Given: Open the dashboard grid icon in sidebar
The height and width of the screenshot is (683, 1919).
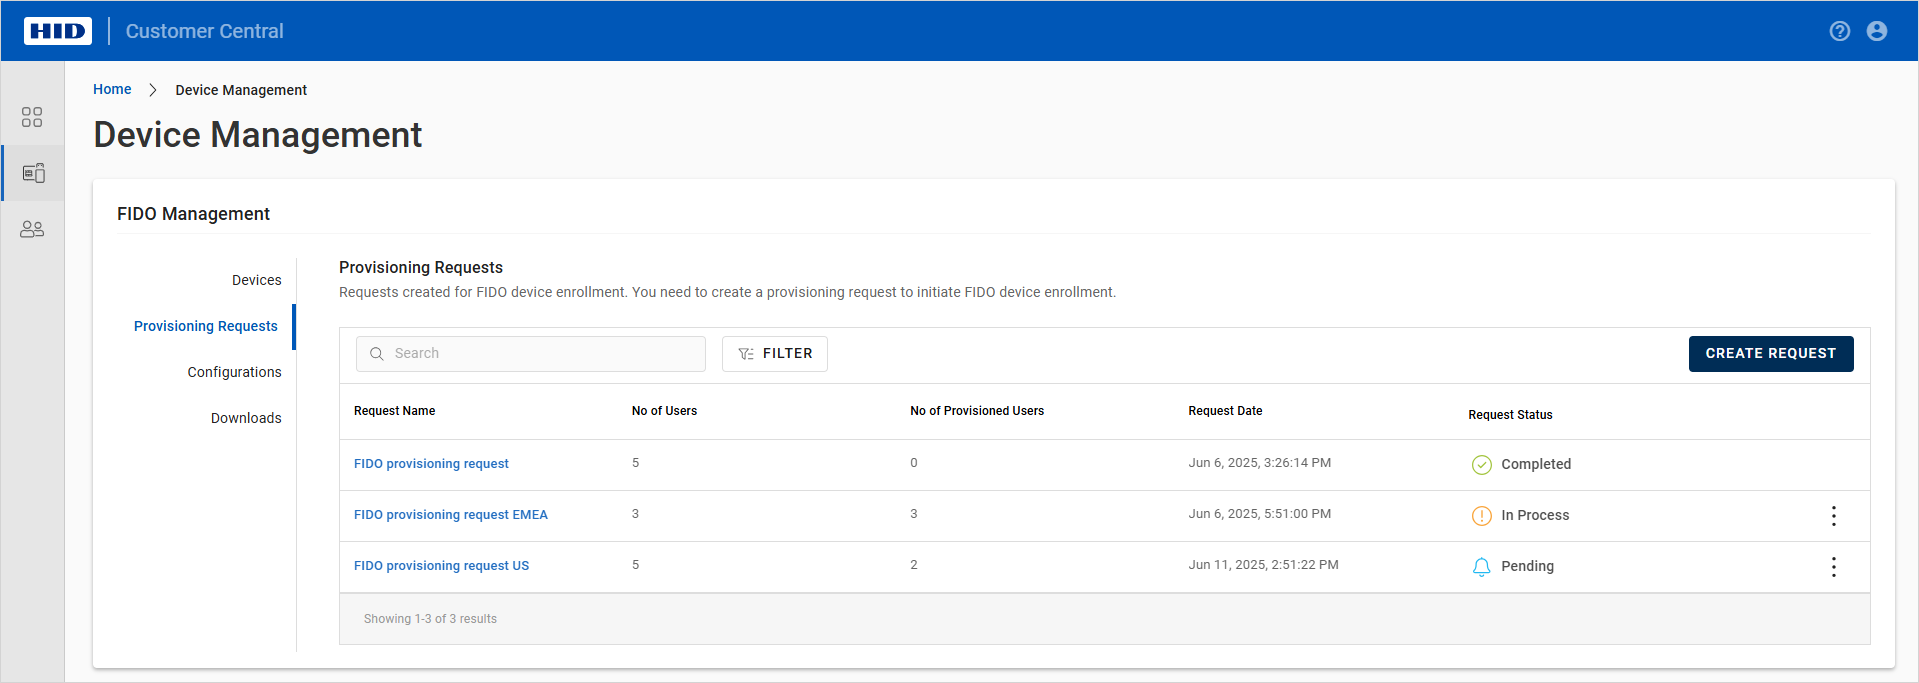Looking at the screenshot, I should tap(32, 117).
